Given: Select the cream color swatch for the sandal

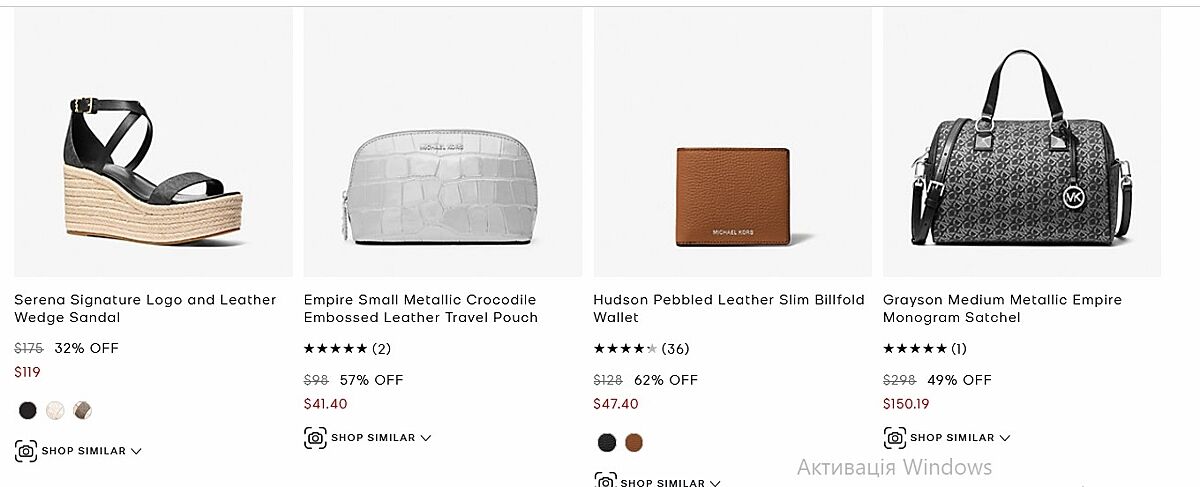Looking at the screenshot, I should point(55,410).
